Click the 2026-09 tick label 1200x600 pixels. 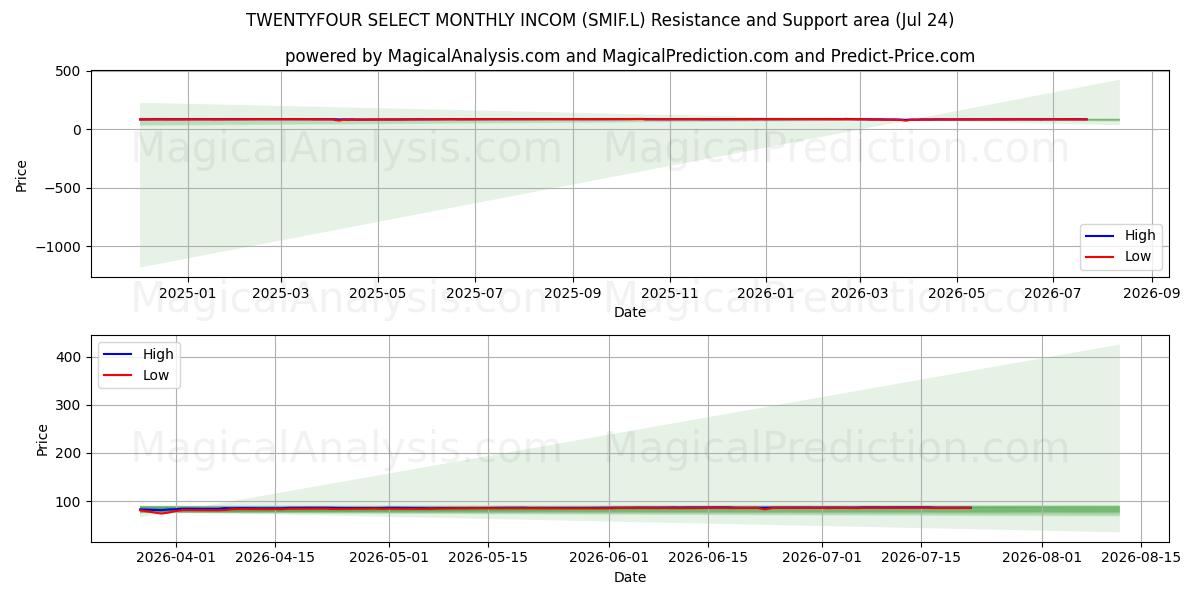pyautogui.click(x=1151, y=293)
